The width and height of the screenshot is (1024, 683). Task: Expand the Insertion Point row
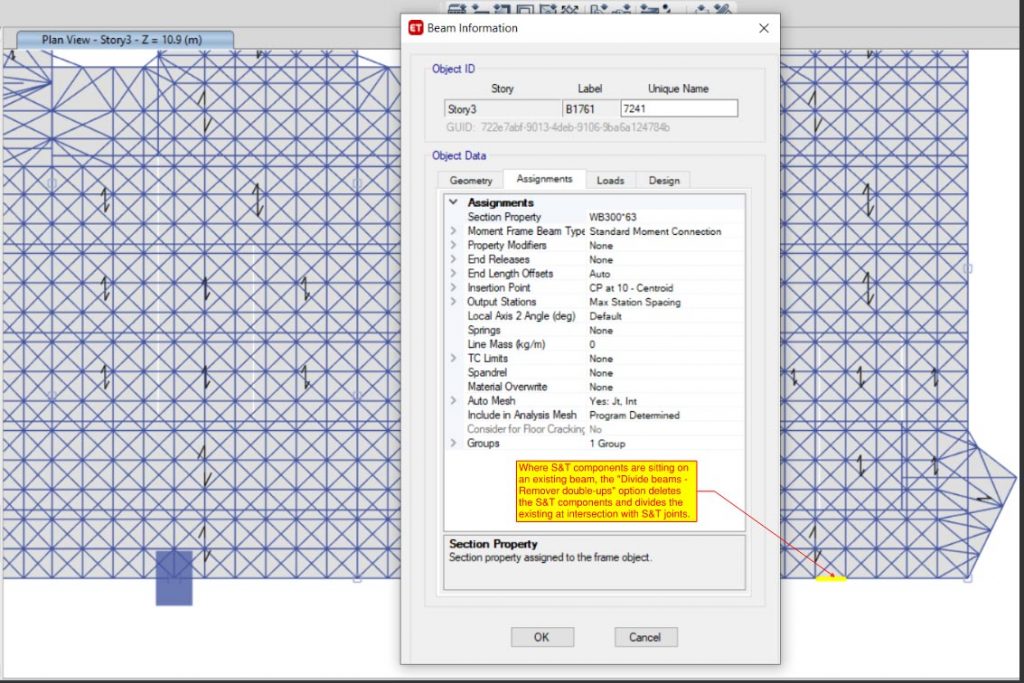pos(453,288)
